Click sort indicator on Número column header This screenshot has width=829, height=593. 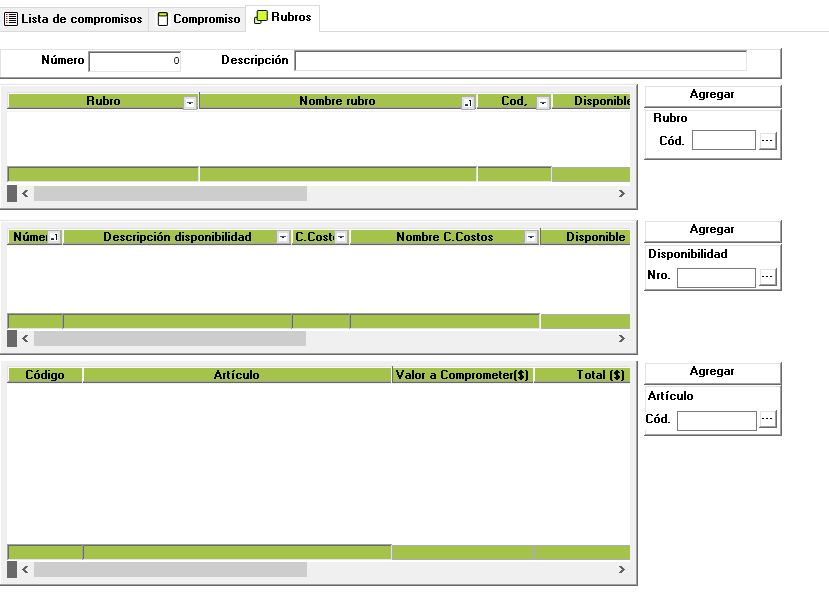coord(54,237)
